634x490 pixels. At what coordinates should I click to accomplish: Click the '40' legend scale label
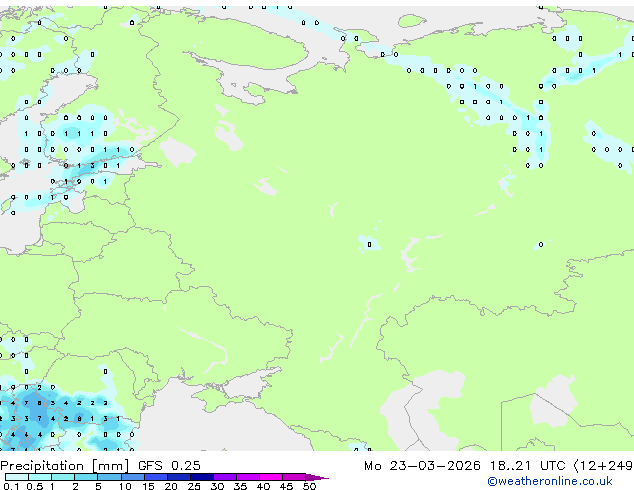pos(263,486)
